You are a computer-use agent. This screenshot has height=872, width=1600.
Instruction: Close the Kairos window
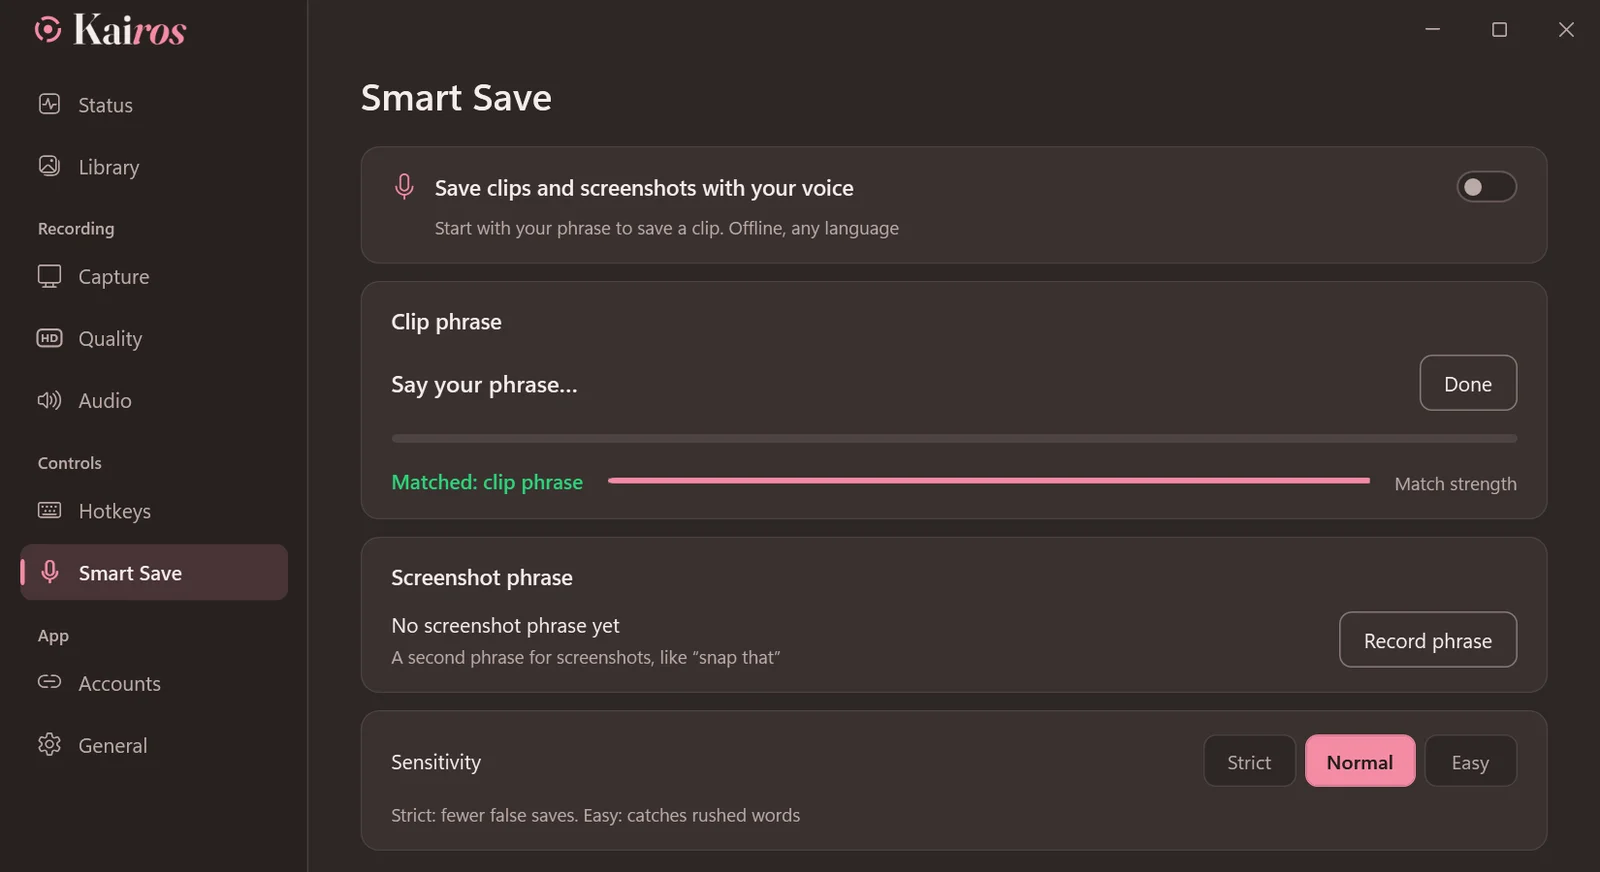[1566, 30]
